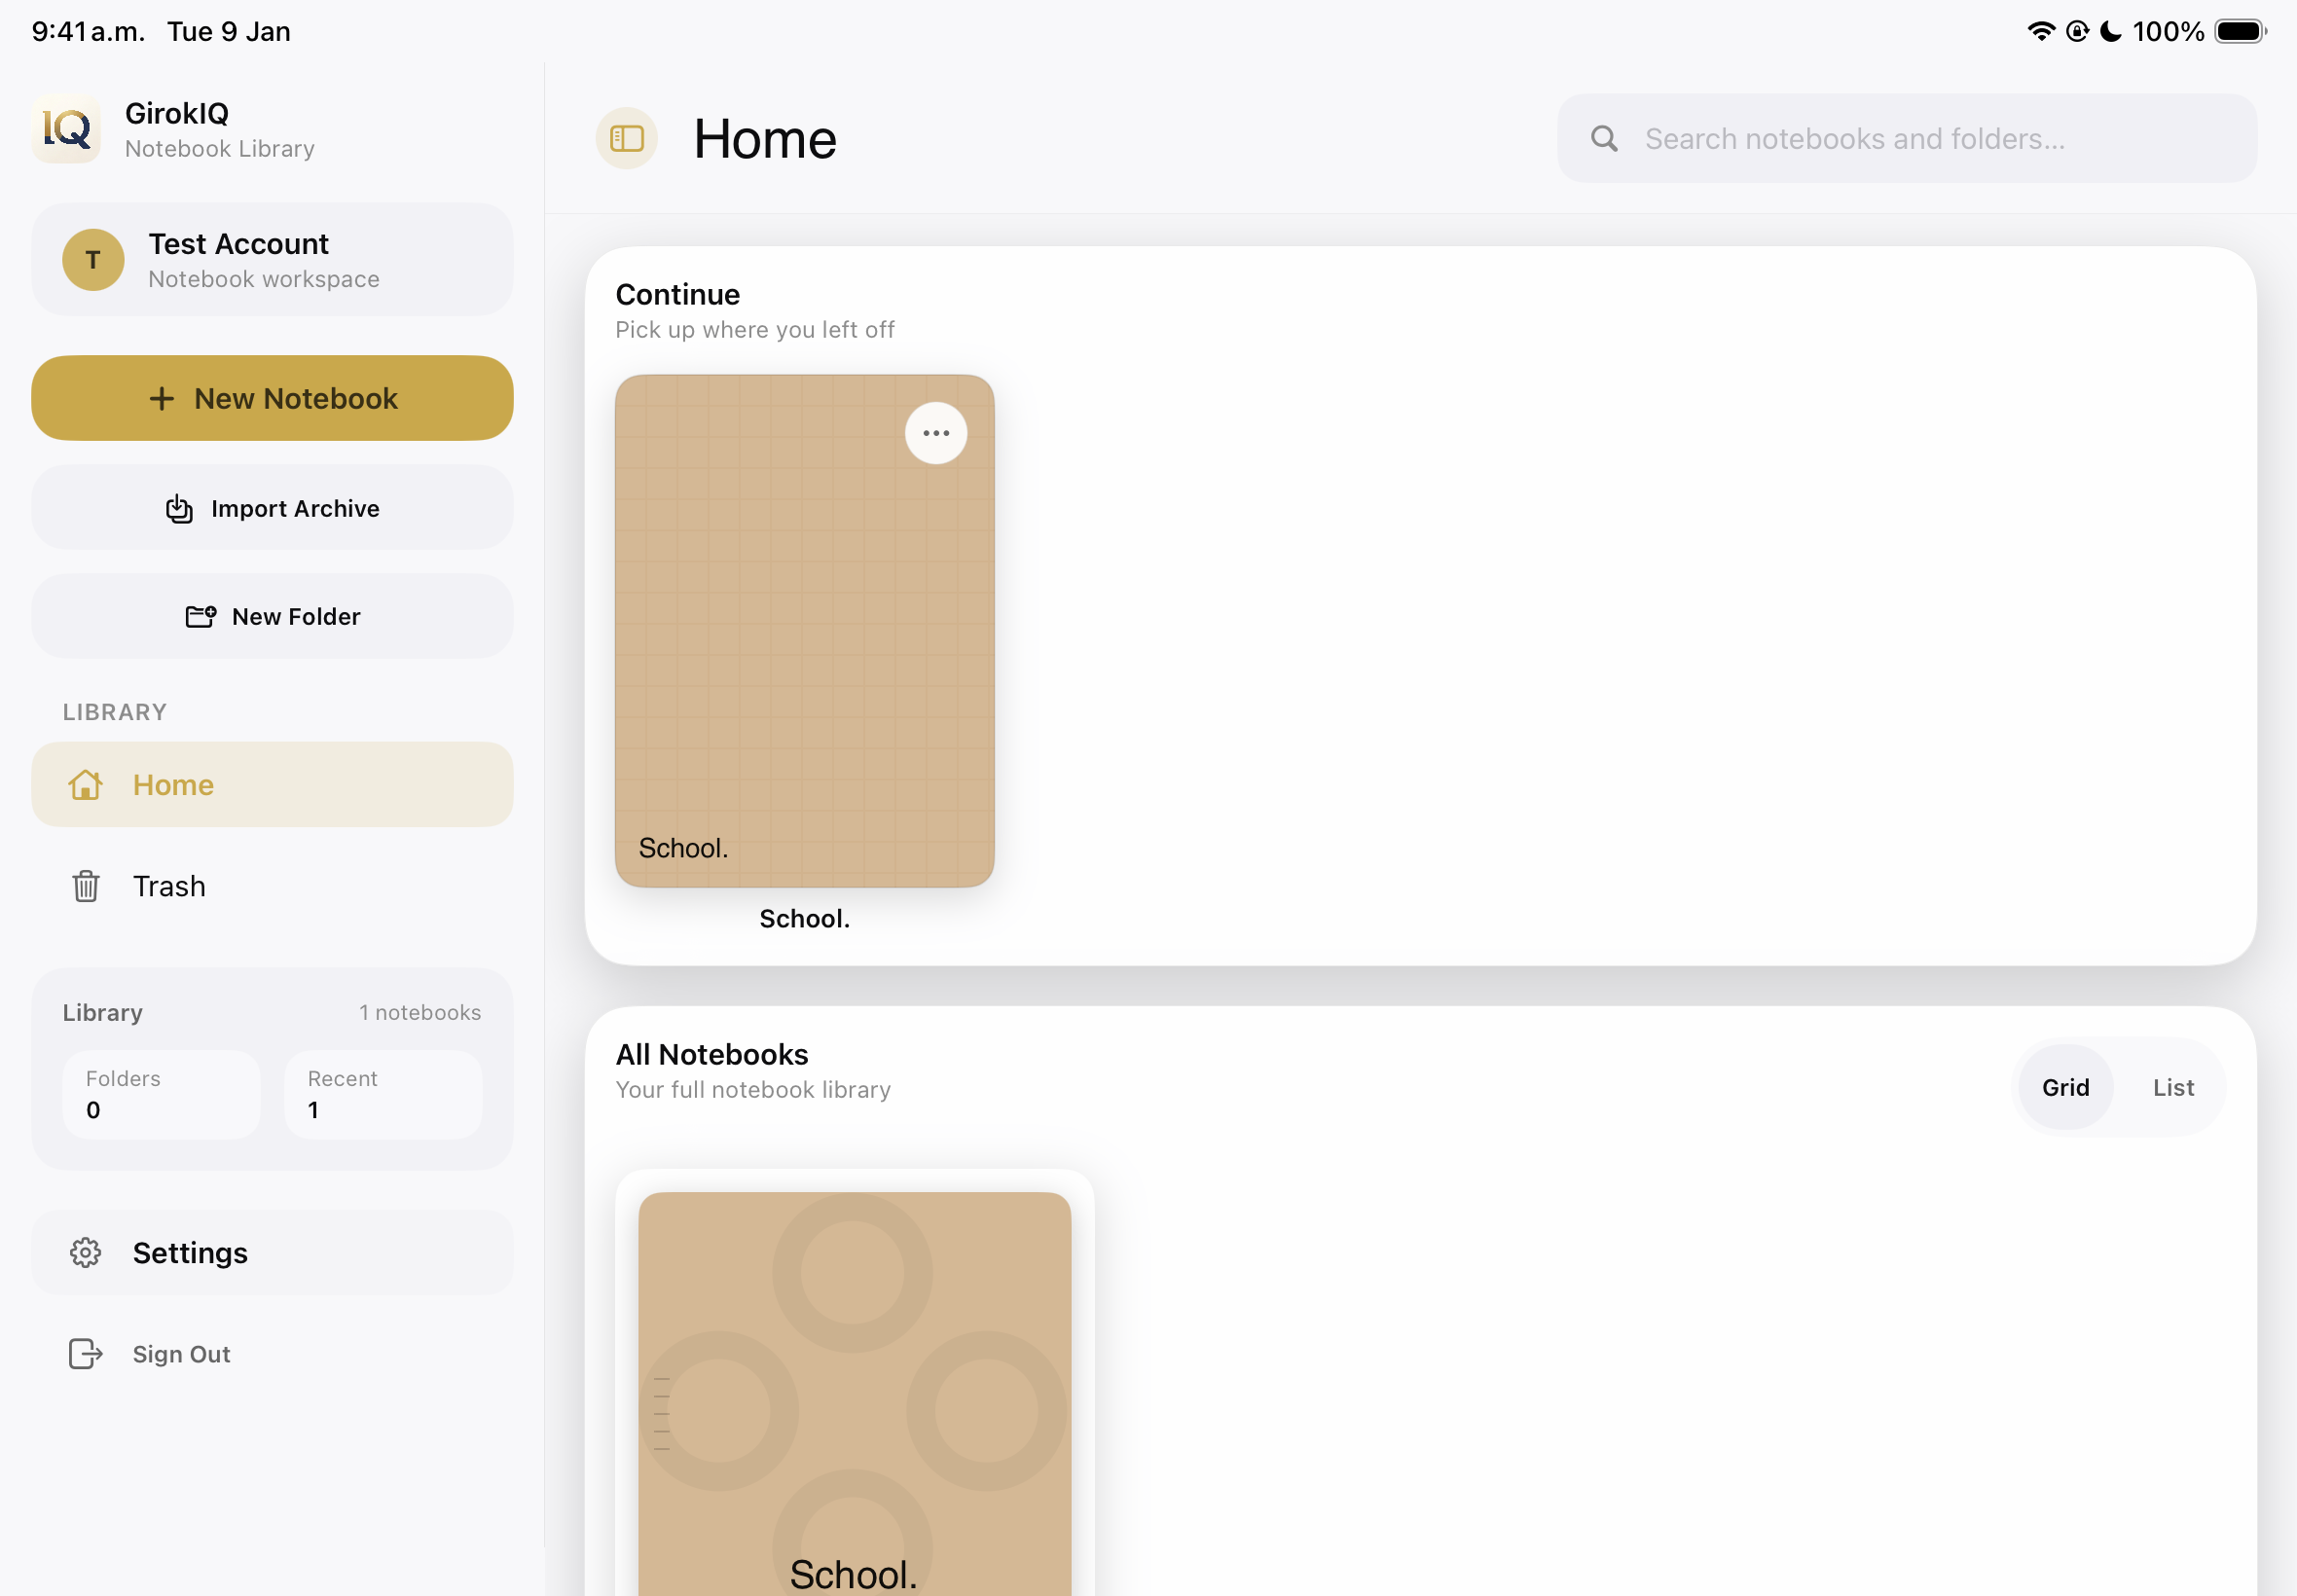The width and height of the screenshot is (2297, 1596).
Task: Click the search magnifier icon
Action: point(1604,139)
